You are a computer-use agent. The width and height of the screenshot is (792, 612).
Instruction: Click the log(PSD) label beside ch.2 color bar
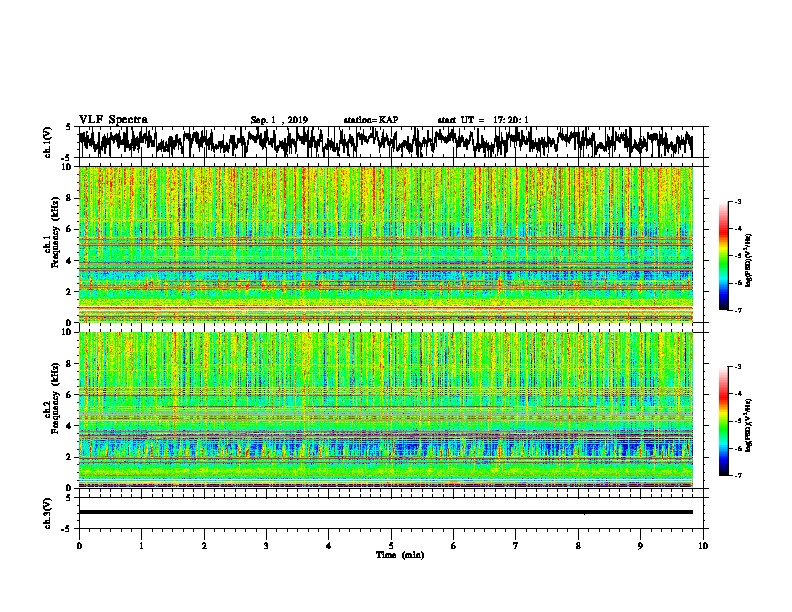pos(749,425)
